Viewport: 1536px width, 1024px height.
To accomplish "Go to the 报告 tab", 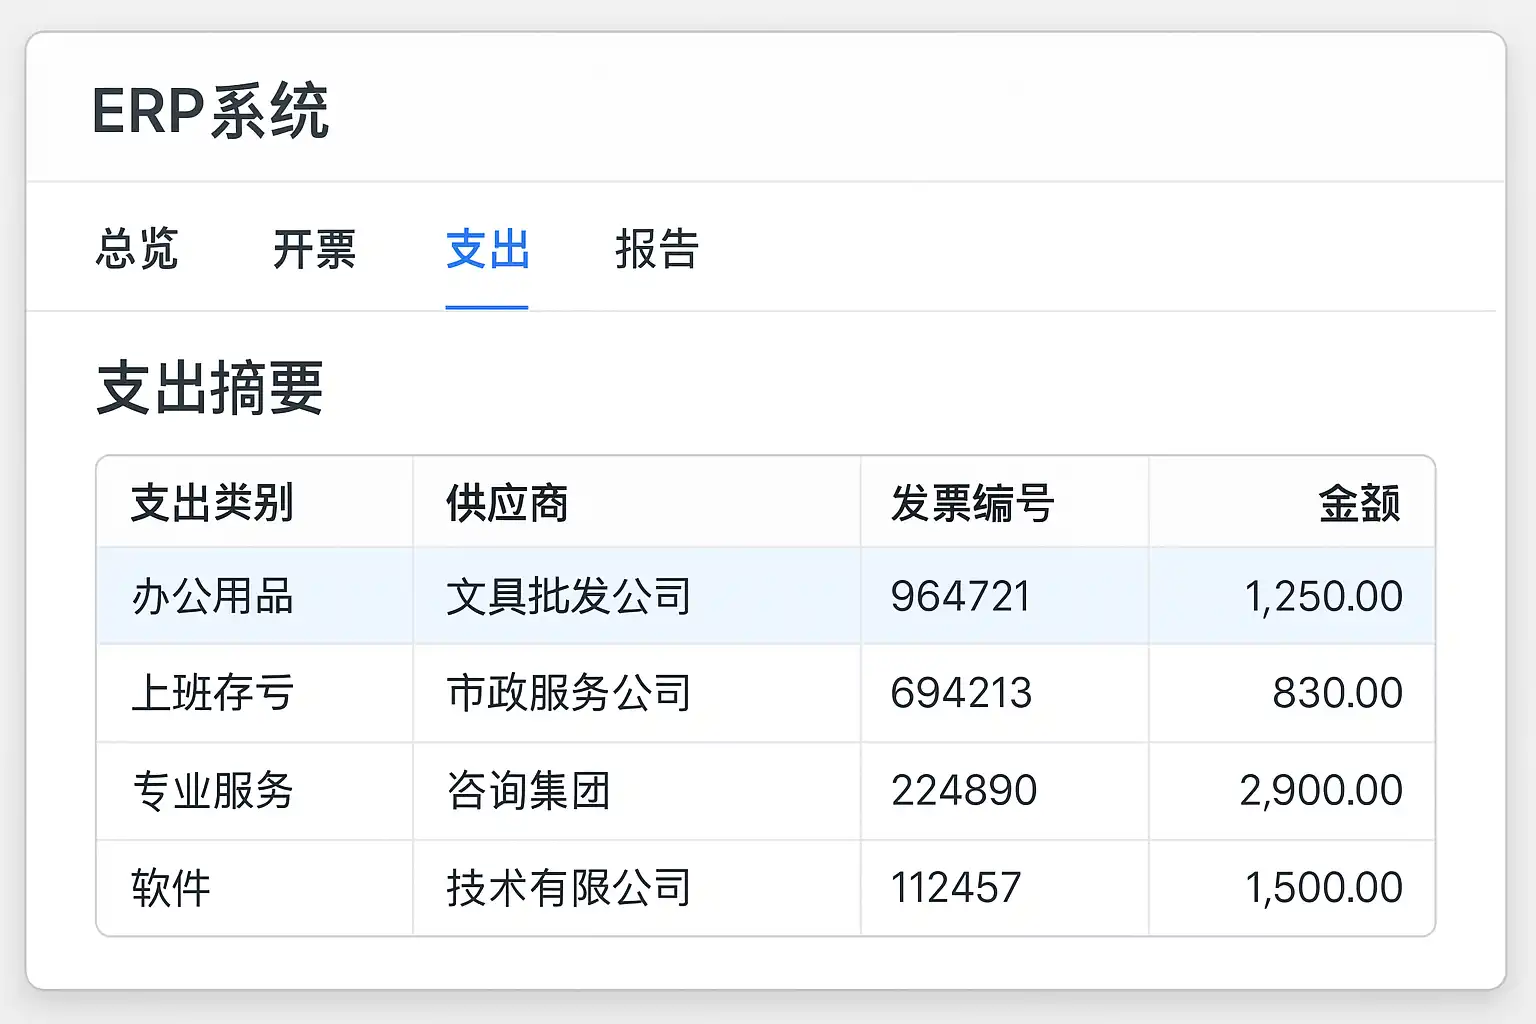I will point(657,249).
